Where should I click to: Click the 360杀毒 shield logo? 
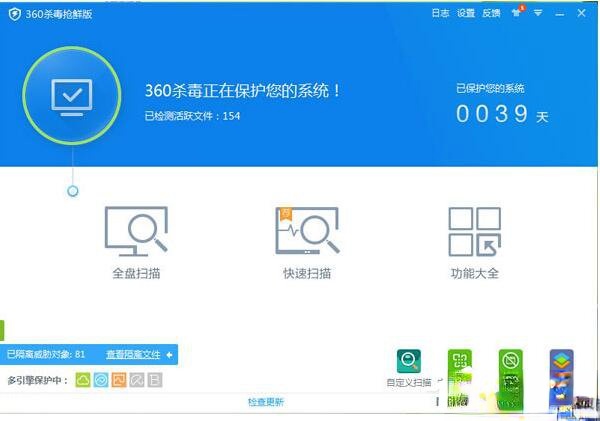[15, 15]
